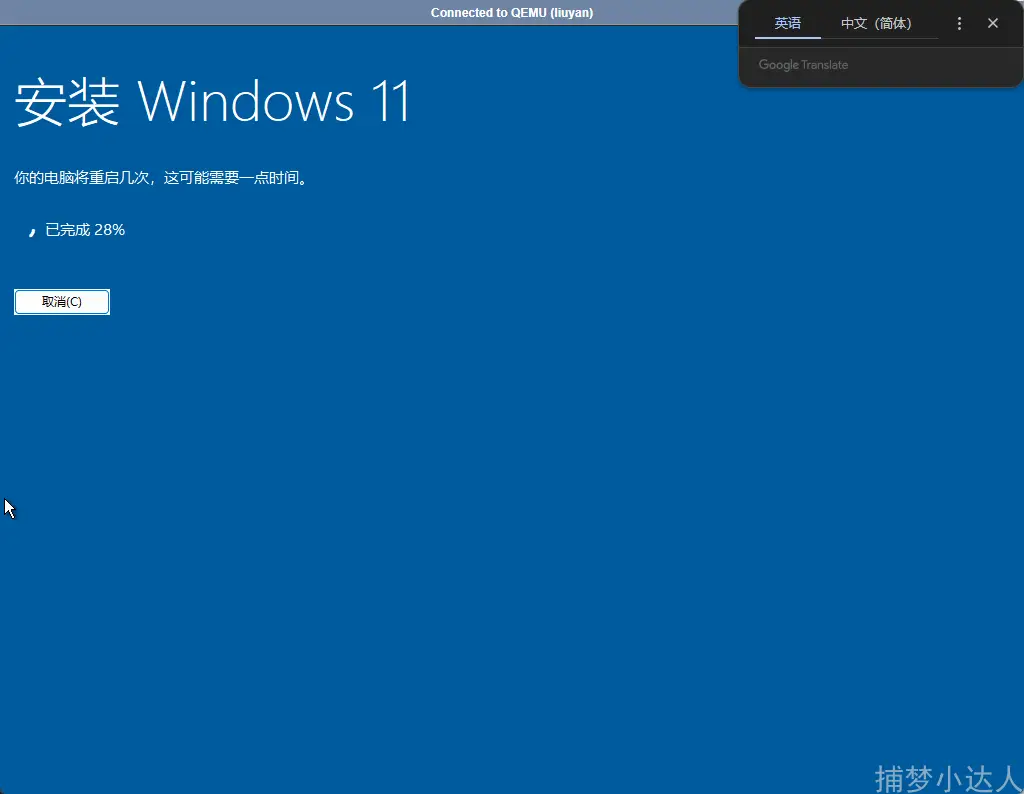1024x794 pixels.
Task: Click the word 'Translate' in popup footer
Action: [x=825, y=65]
